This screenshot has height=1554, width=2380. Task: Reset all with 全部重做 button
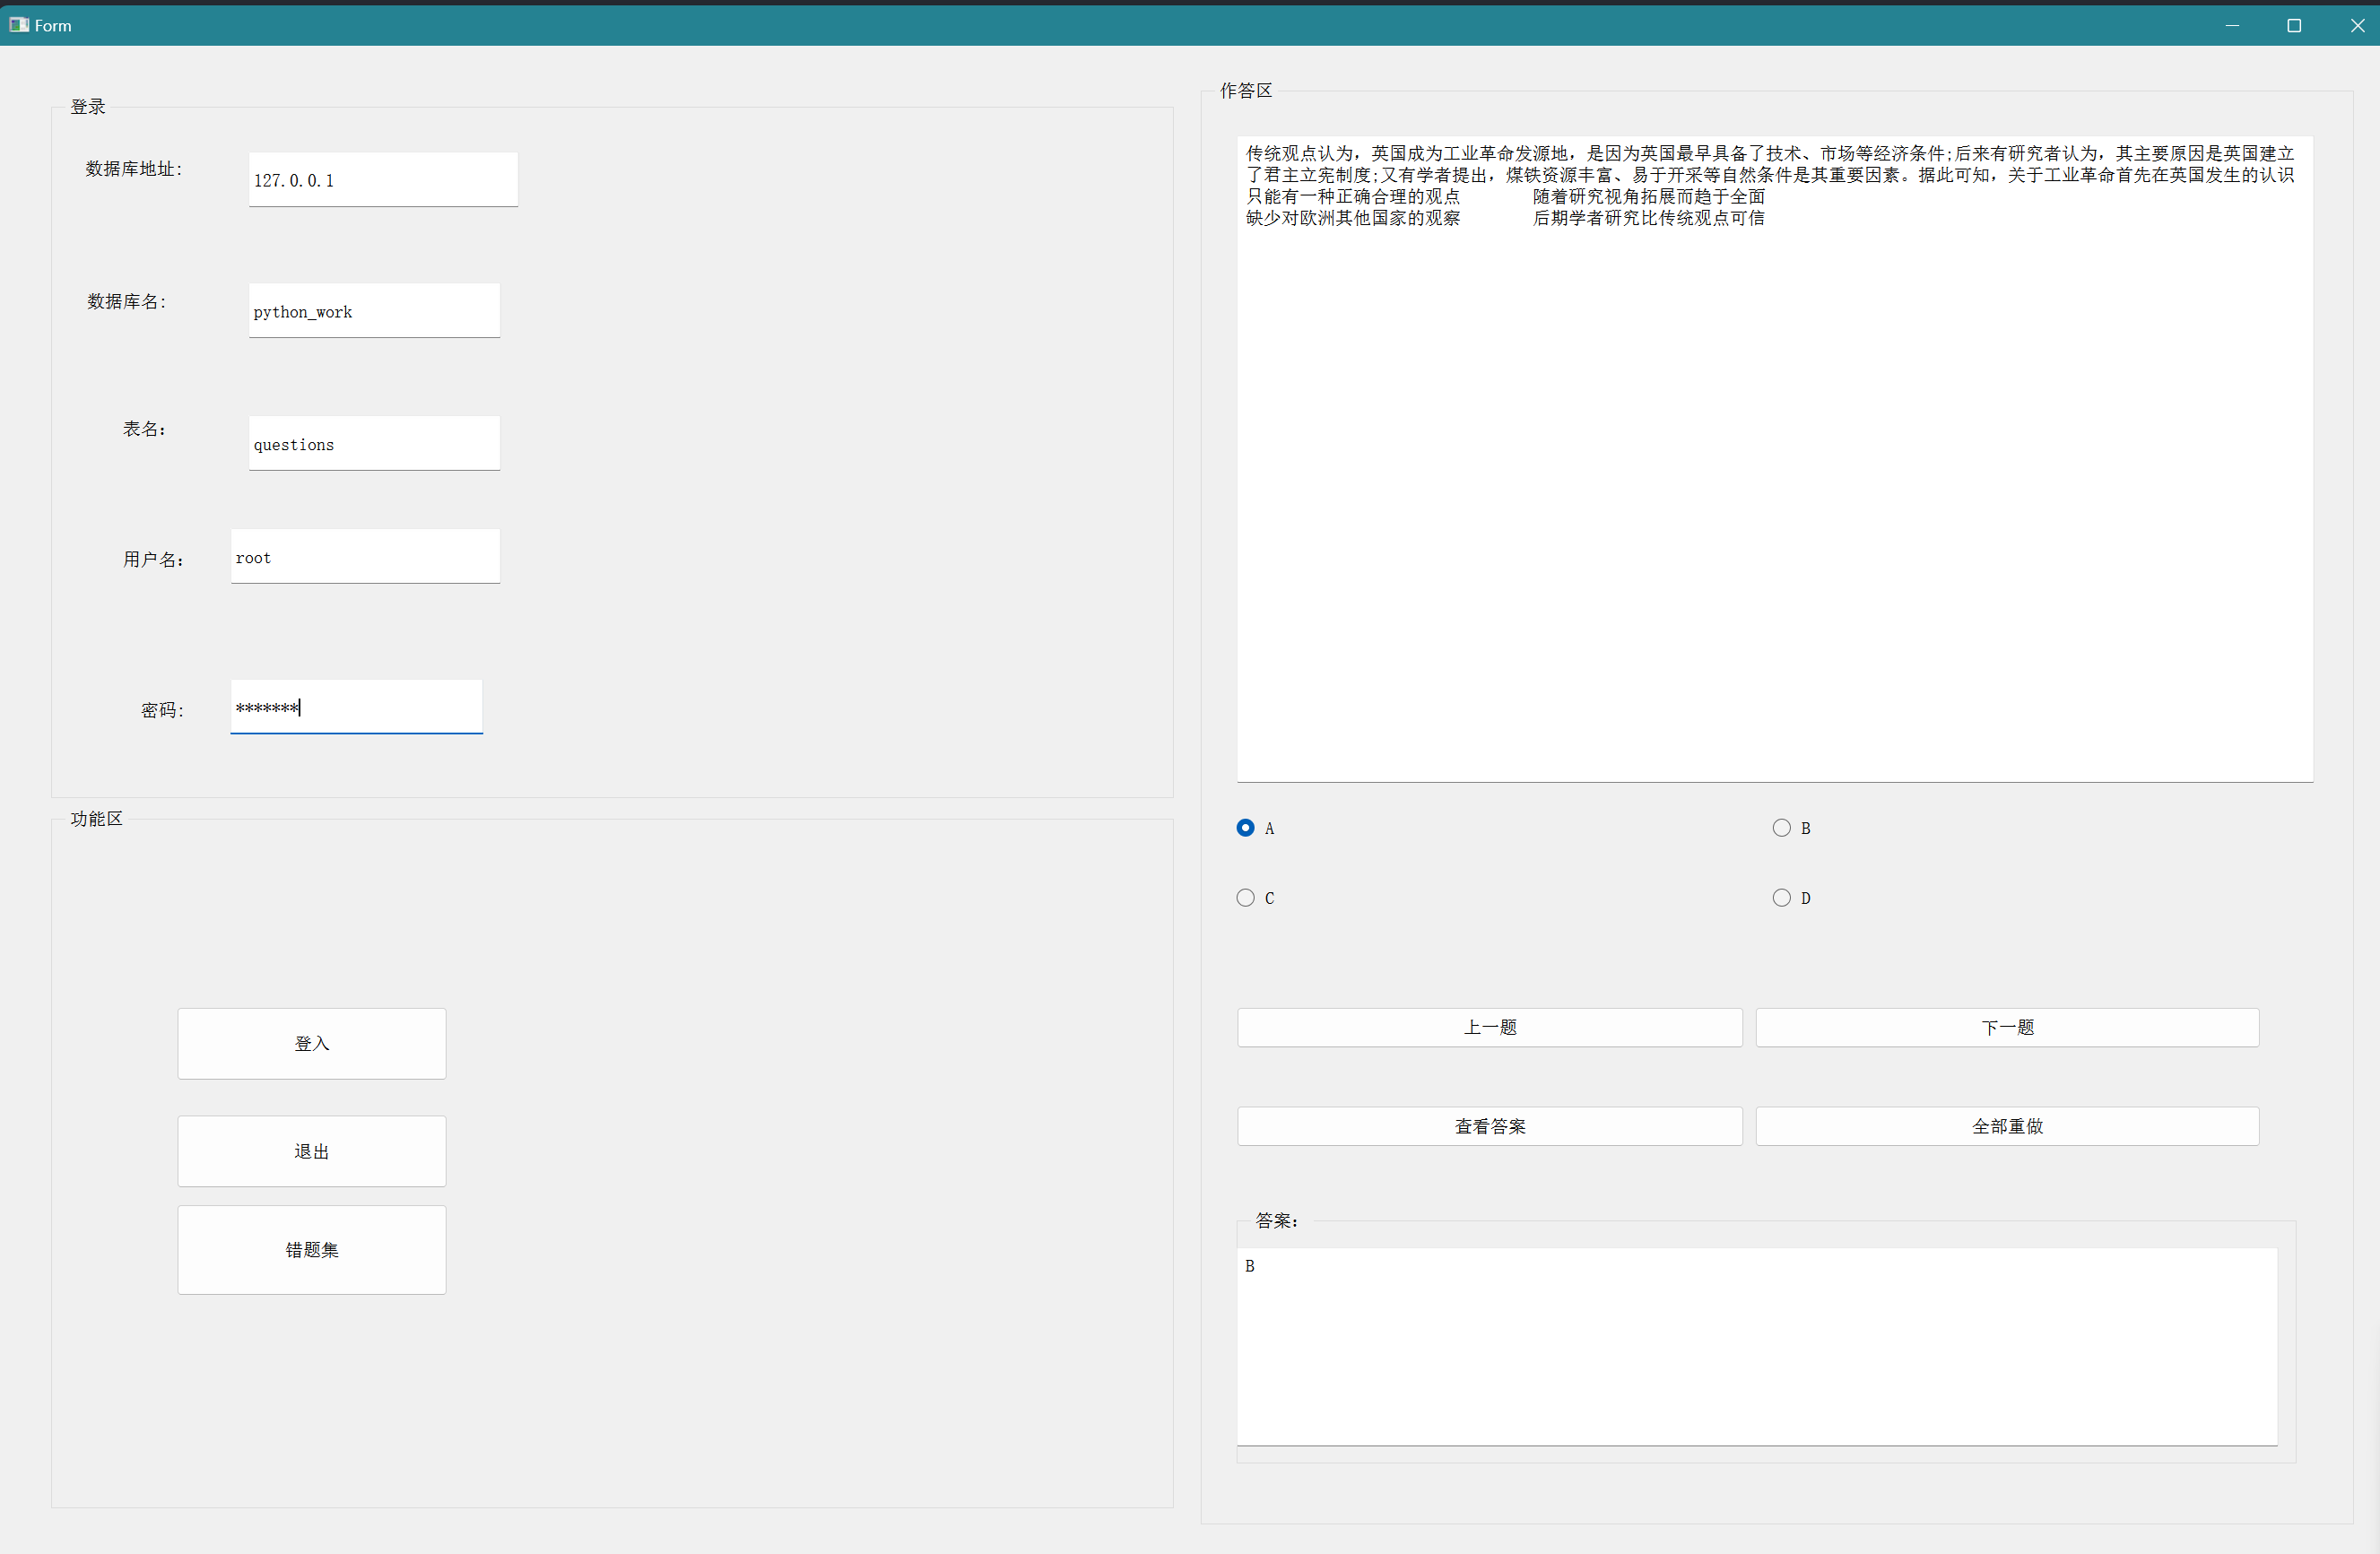pos(2006,1126)
